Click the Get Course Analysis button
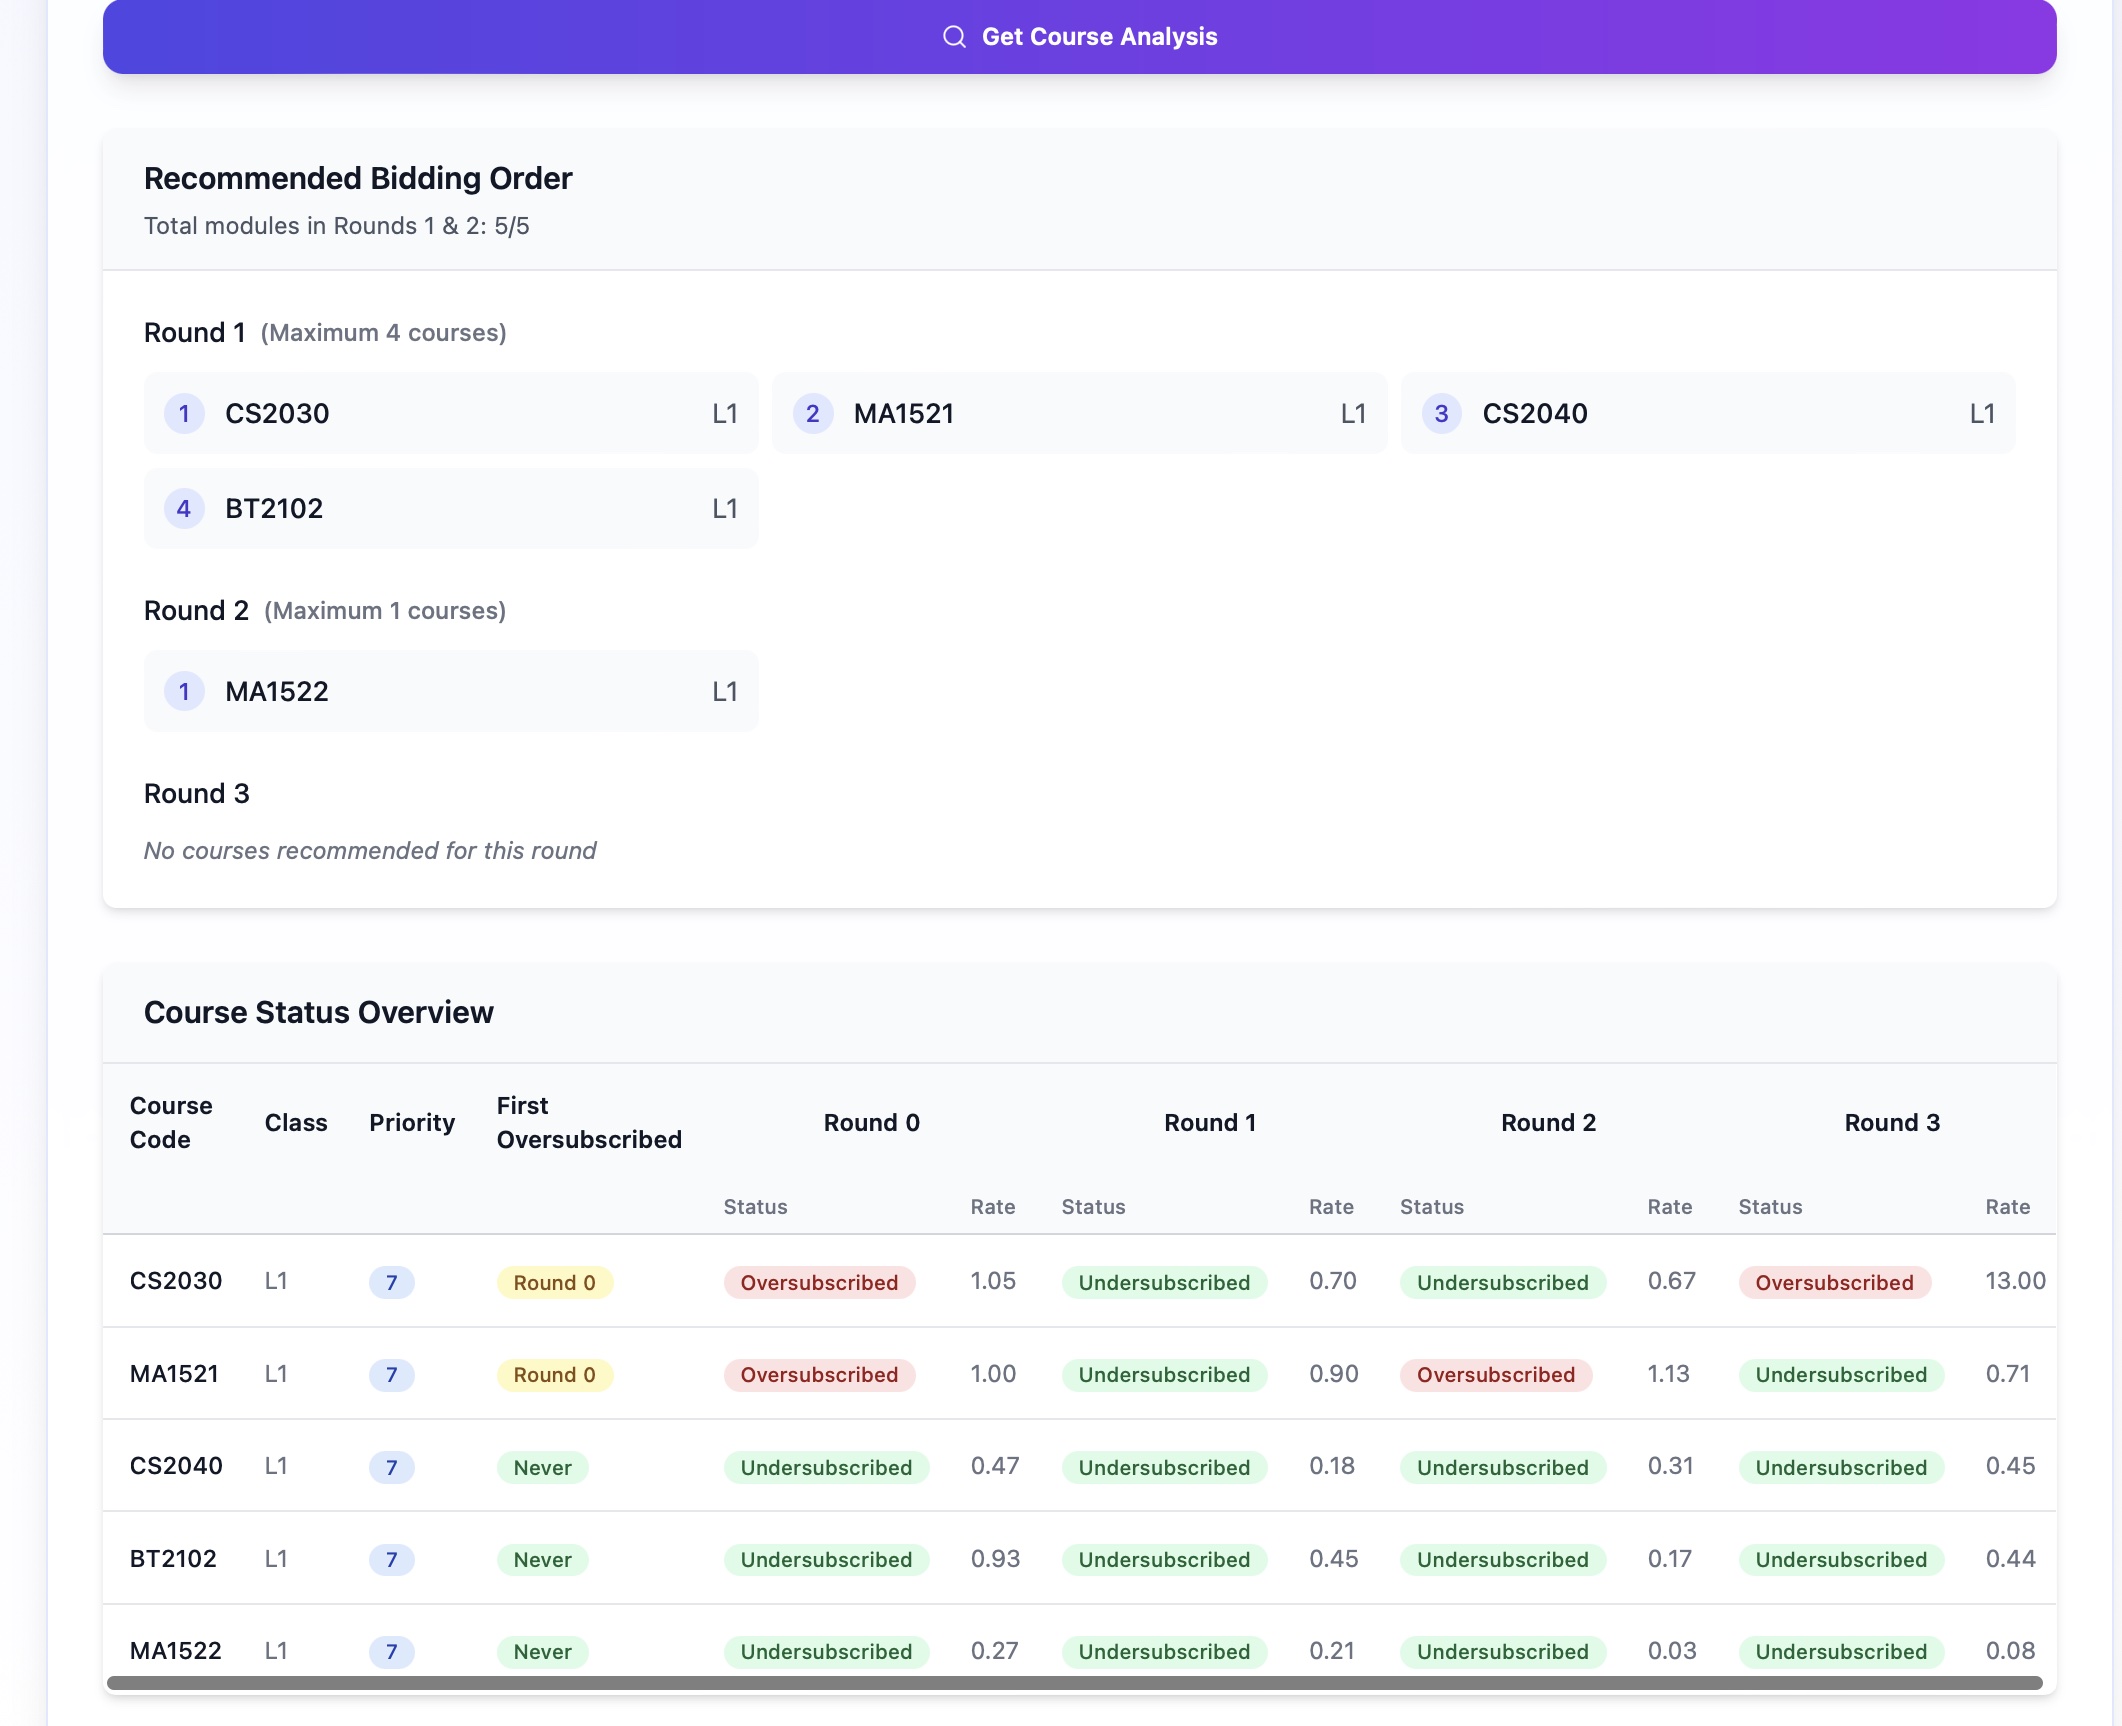This screenshot has width=2122, height=1726. pos(1079,37)
